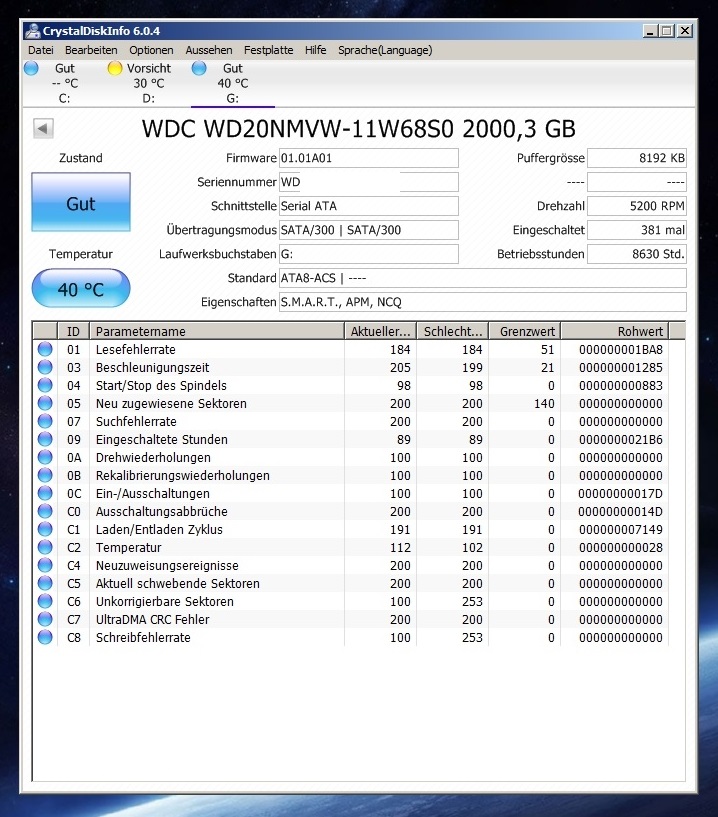Click the Laufwerksbuchstaben field G:
Viewport: 718px width, 817px height.
368,254
